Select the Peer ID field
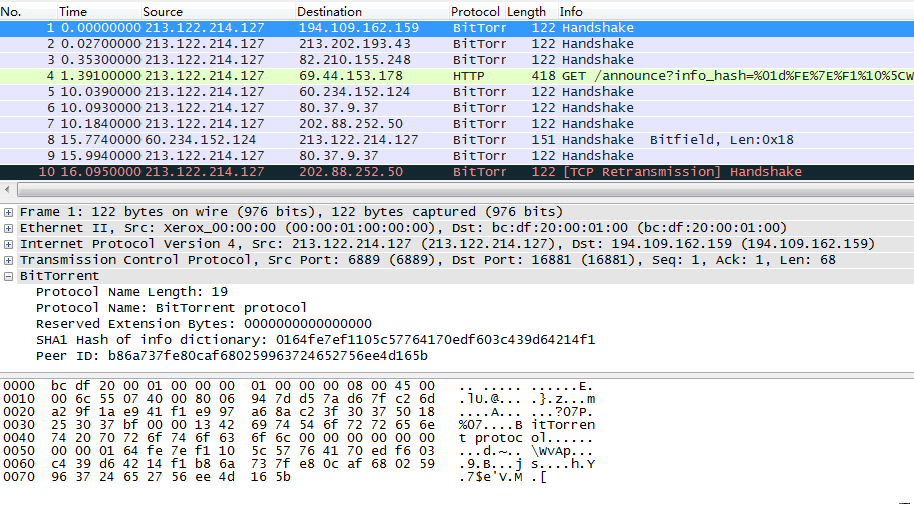This screenshot has width=914, height=508. pos(231,356)
